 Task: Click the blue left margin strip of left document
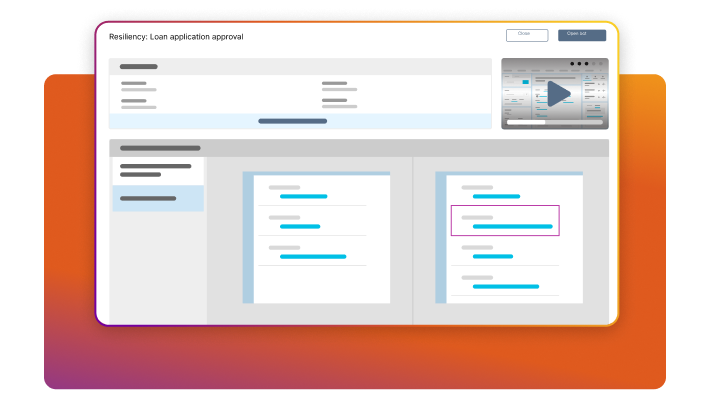(248, 240)
